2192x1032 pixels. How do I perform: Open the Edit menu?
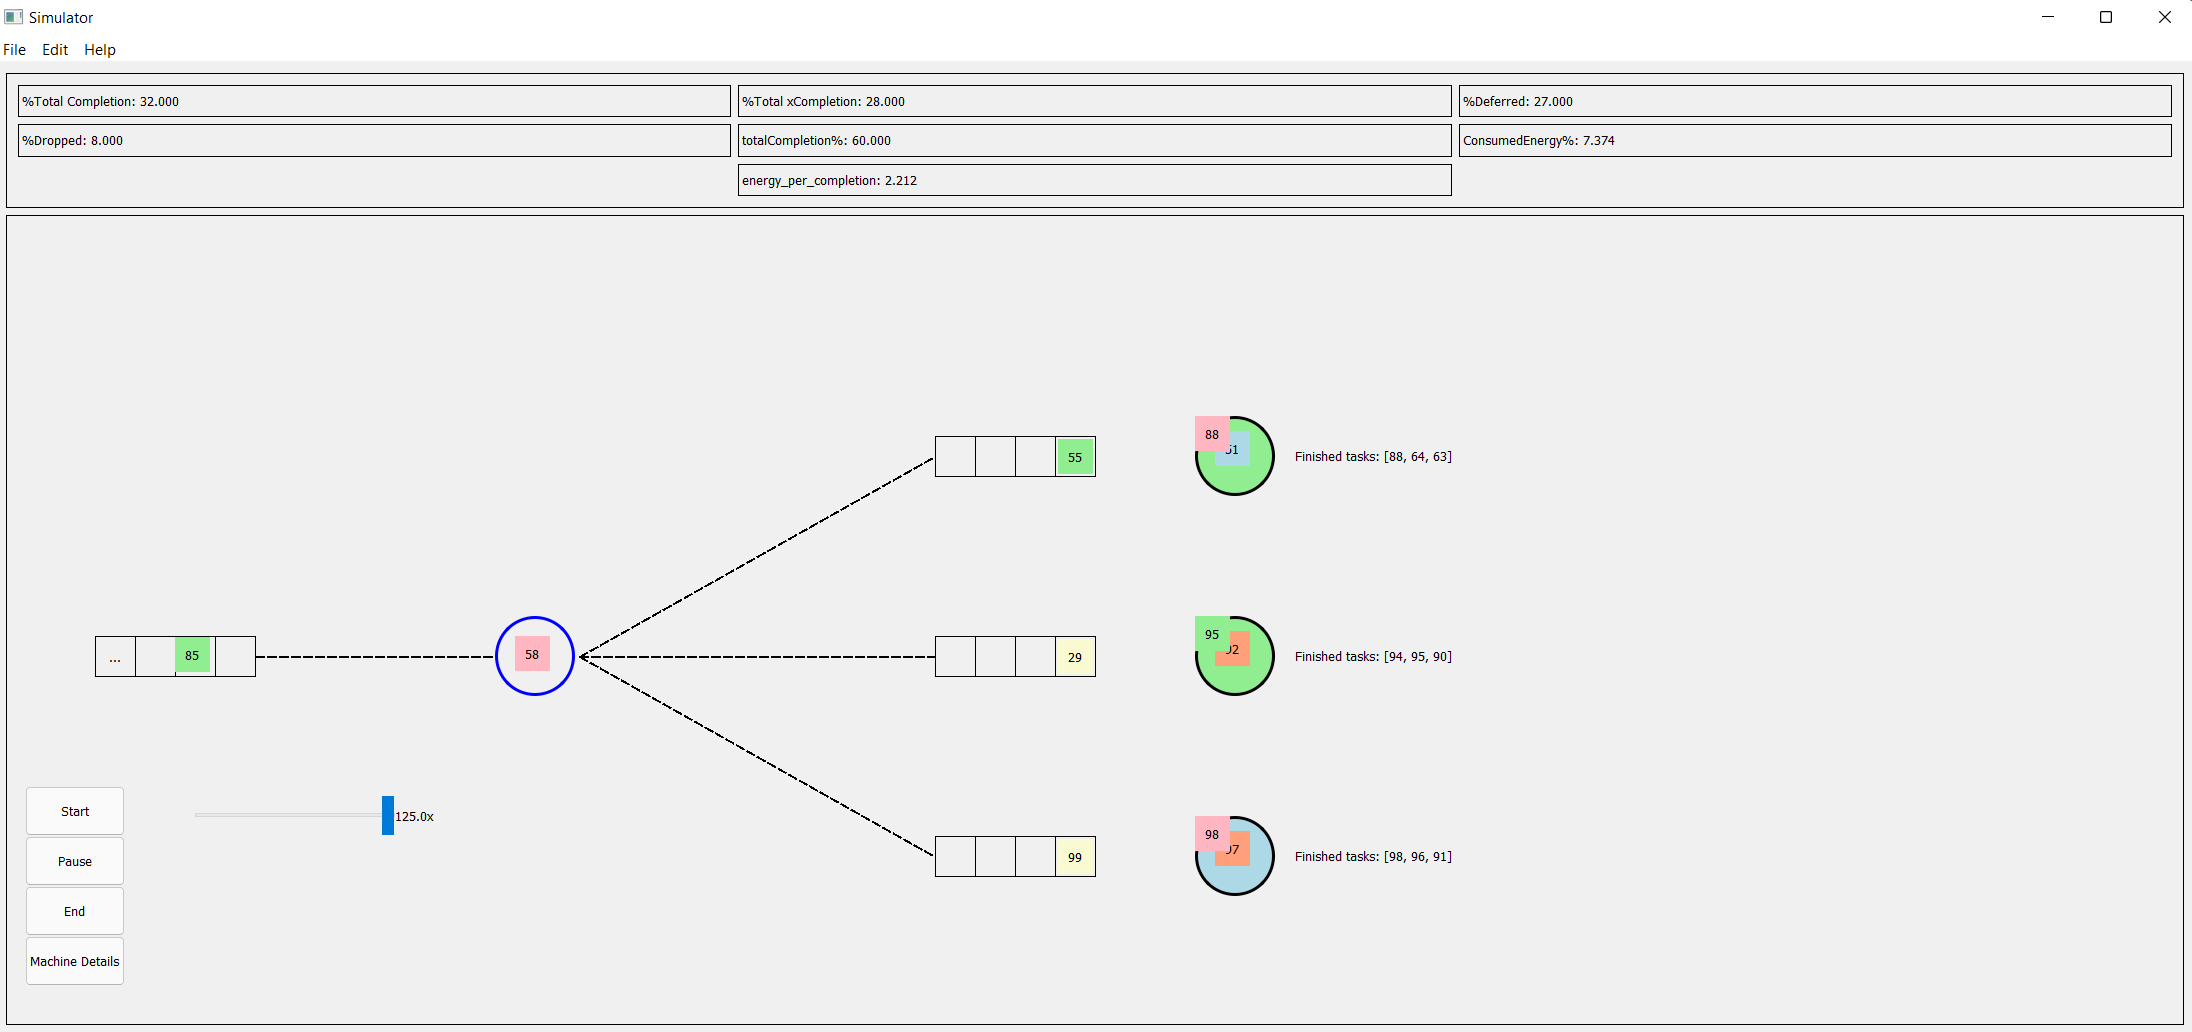(x=54, y=49)
